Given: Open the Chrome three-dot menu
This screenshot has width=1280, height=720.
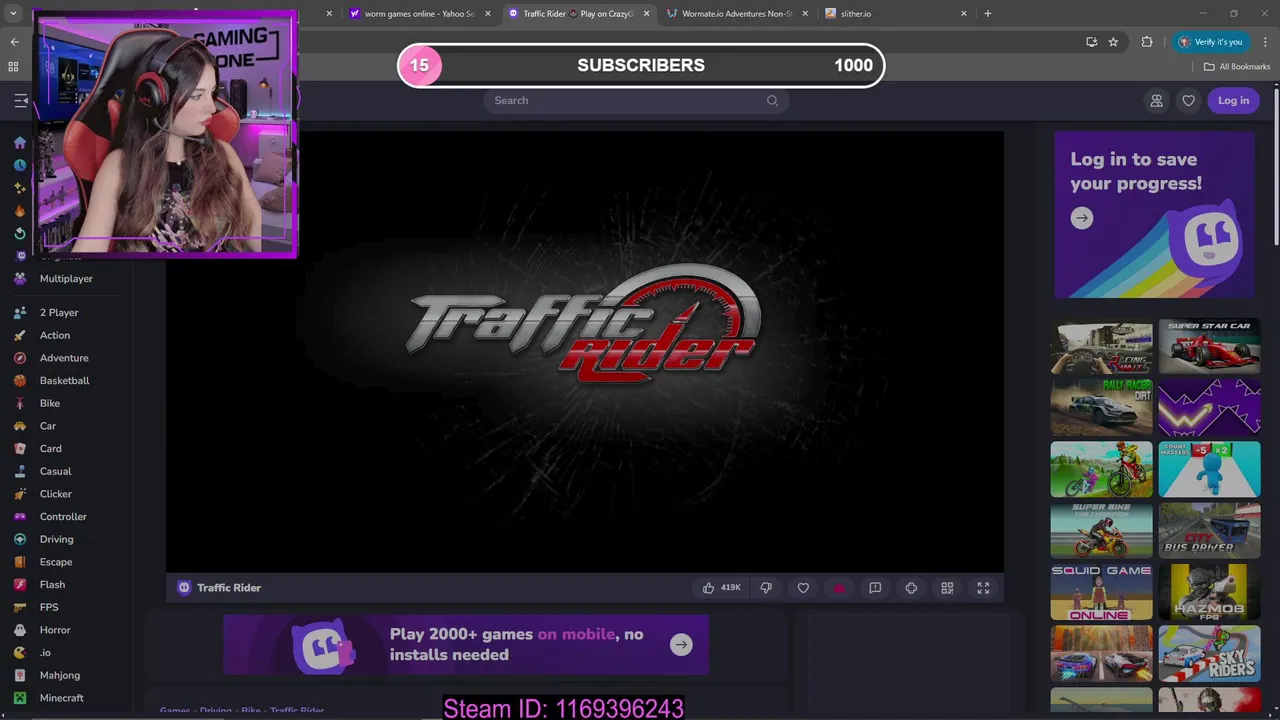Looking at the screenshot, I should [1265, 42].
